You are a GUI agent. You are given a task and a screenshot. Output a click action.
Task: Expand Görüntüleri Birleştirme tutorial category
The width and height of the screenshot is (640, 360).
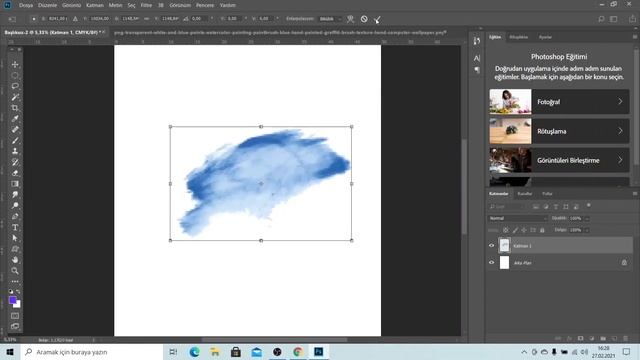[559, 160]
